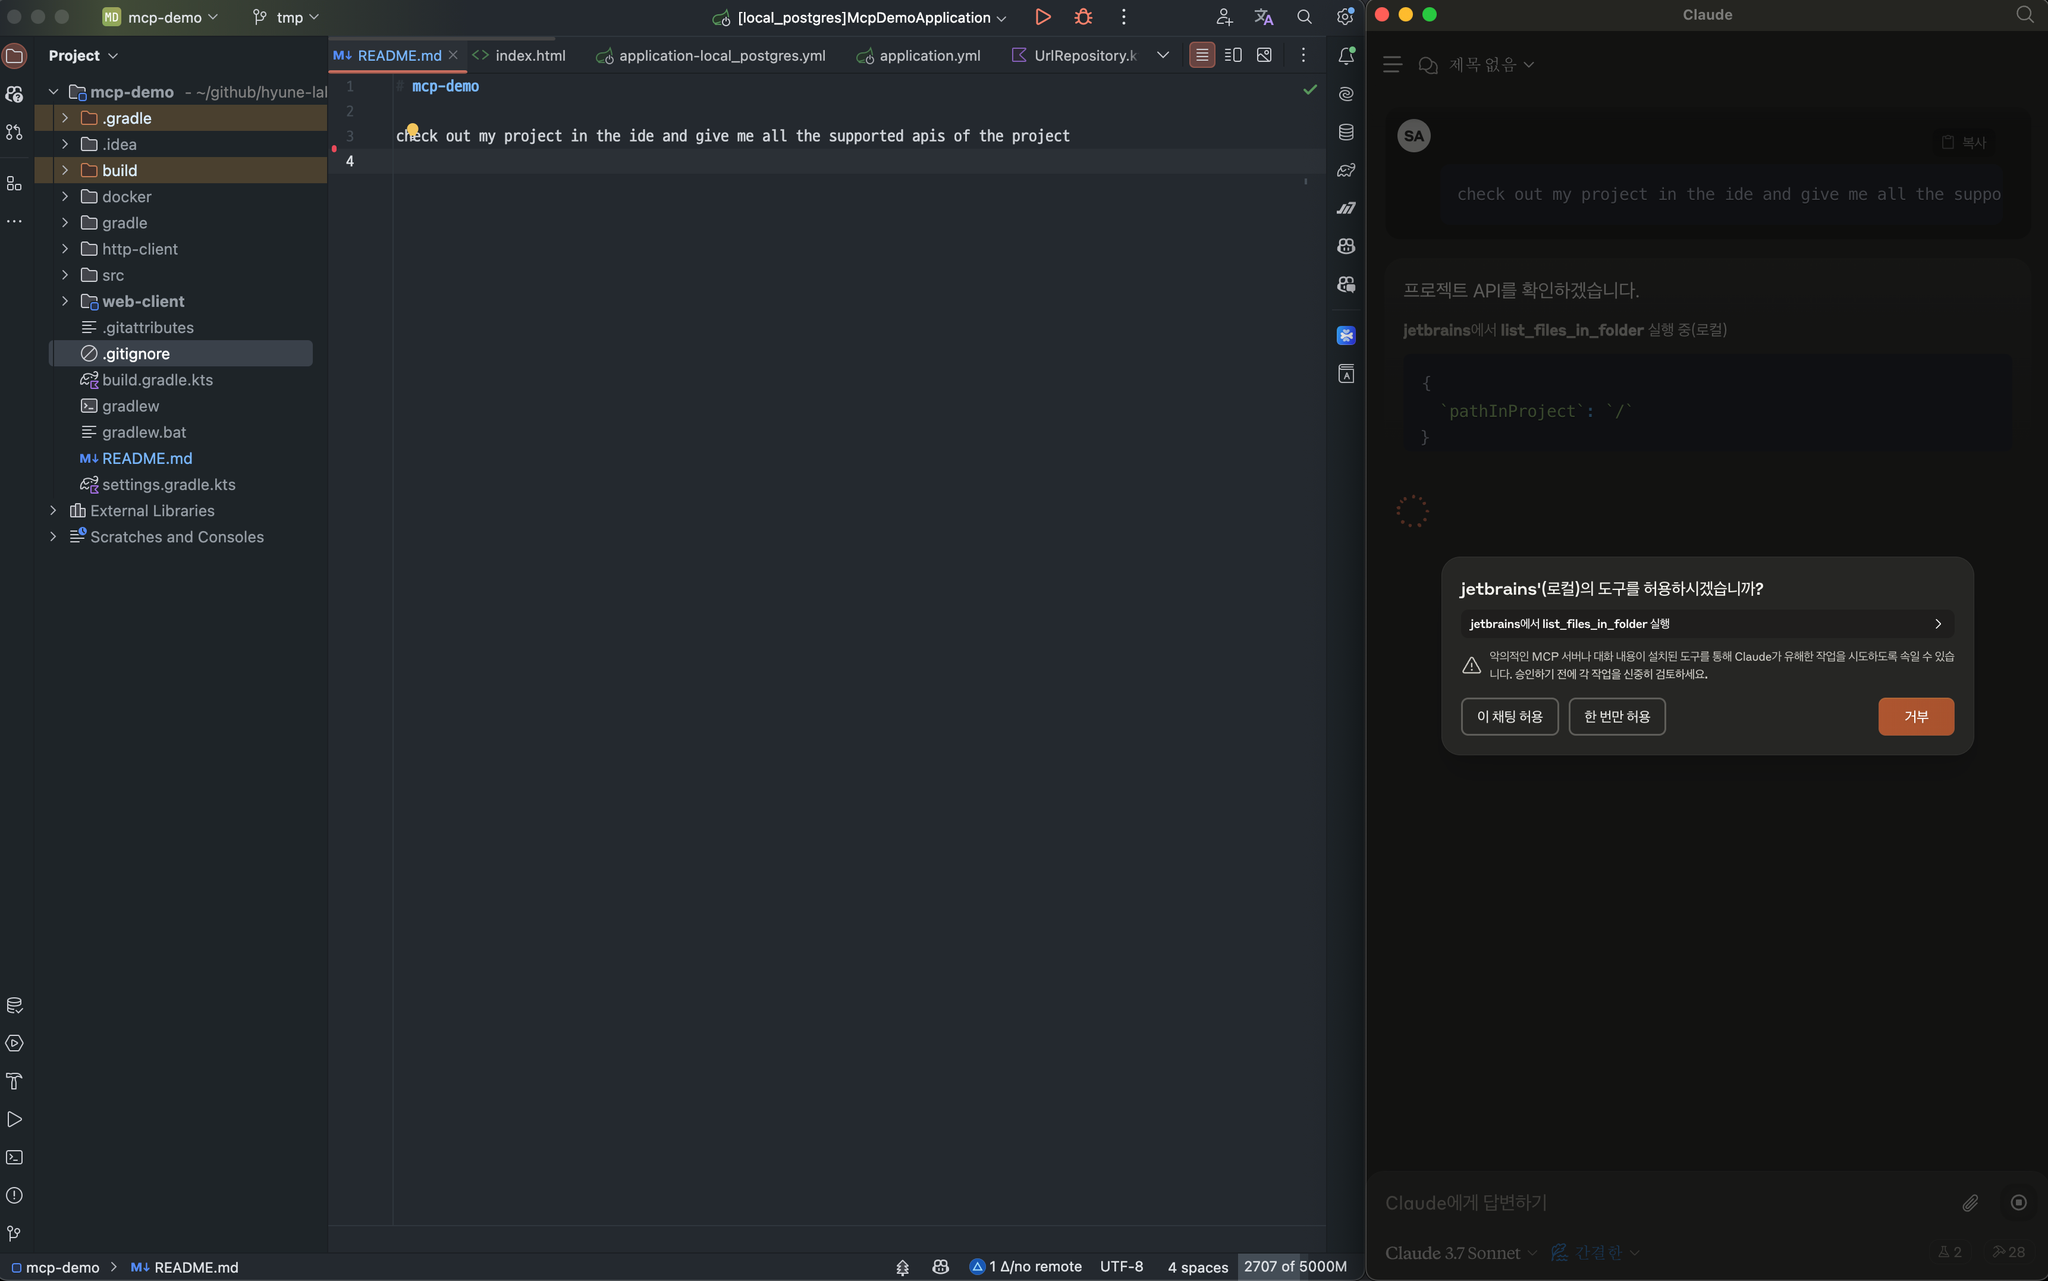Click the 거부 deny button
Viewport: 2048px width, 1281px height.
coord(1915,717)
